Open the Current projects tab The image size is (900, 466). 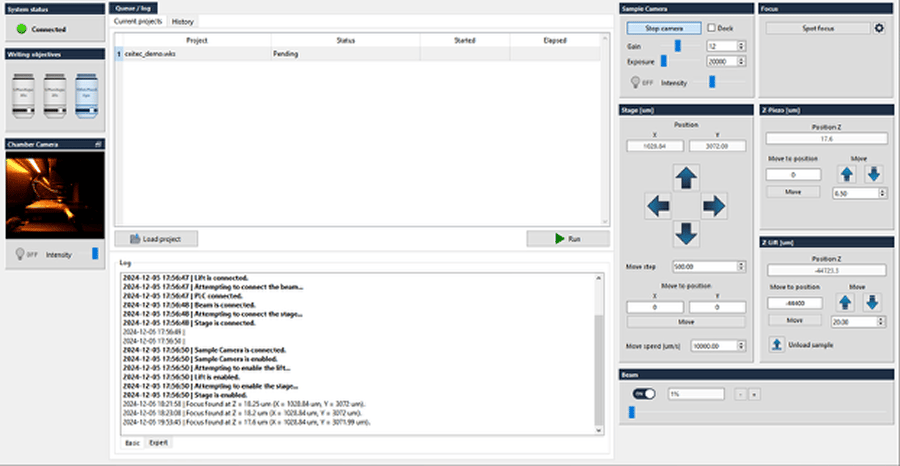click(138, 21)
